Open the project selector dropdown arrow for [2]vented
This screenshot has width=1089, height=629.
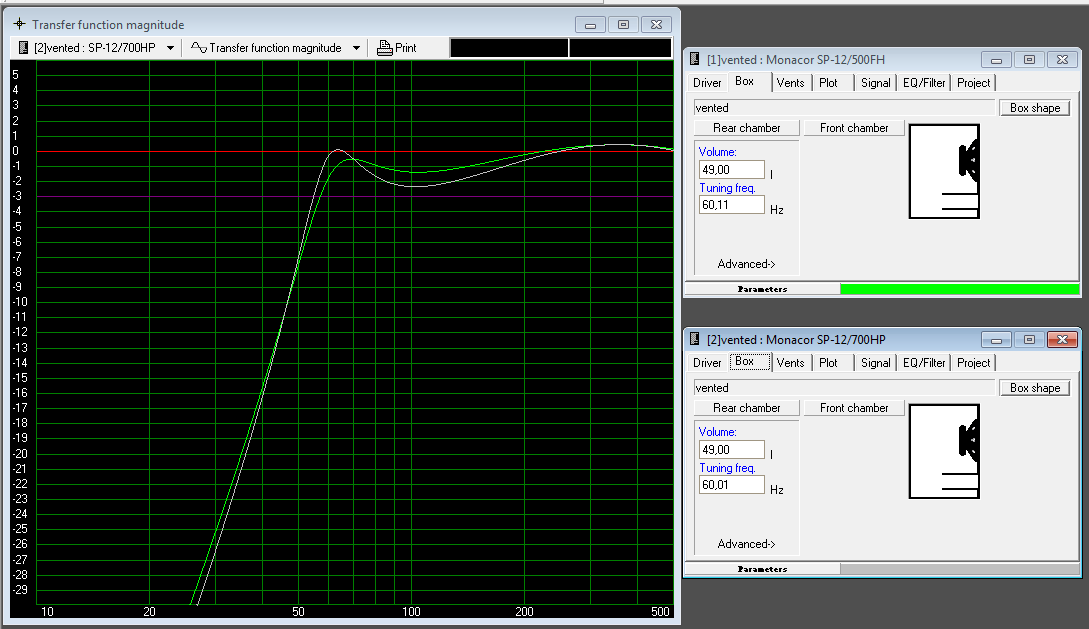tap(170, 48)
